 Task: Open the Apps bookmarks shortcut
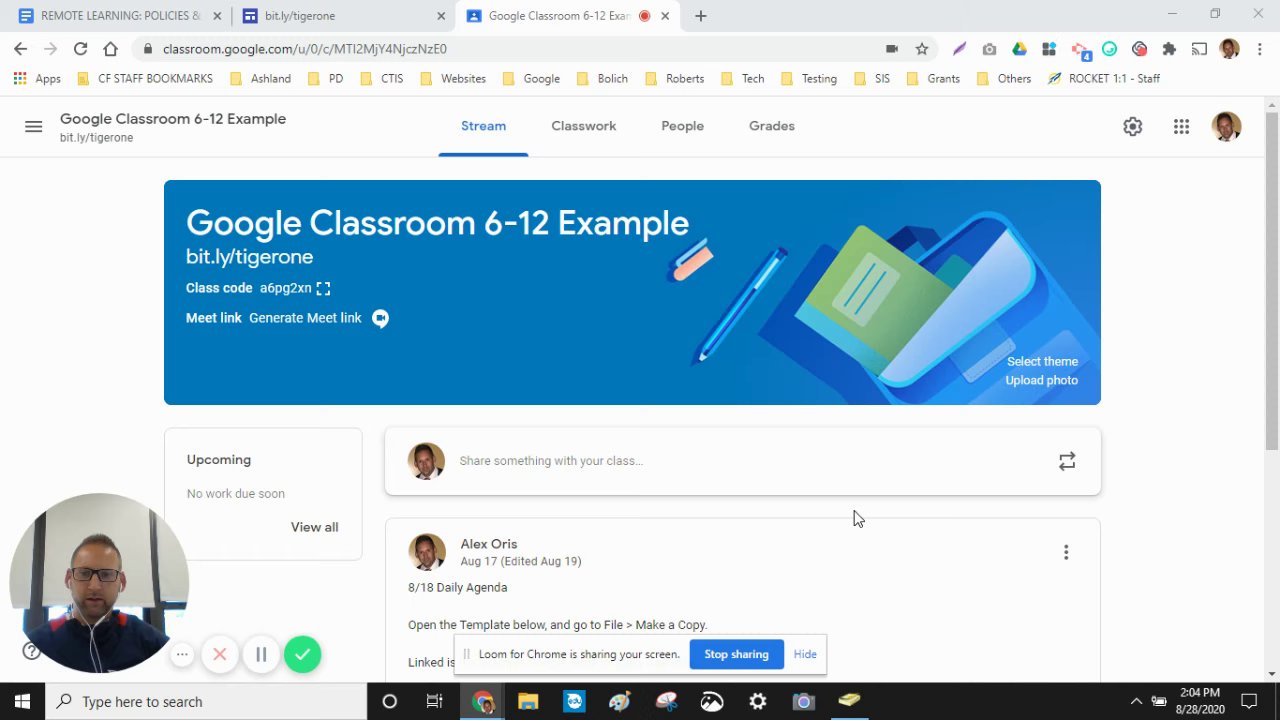37,79
